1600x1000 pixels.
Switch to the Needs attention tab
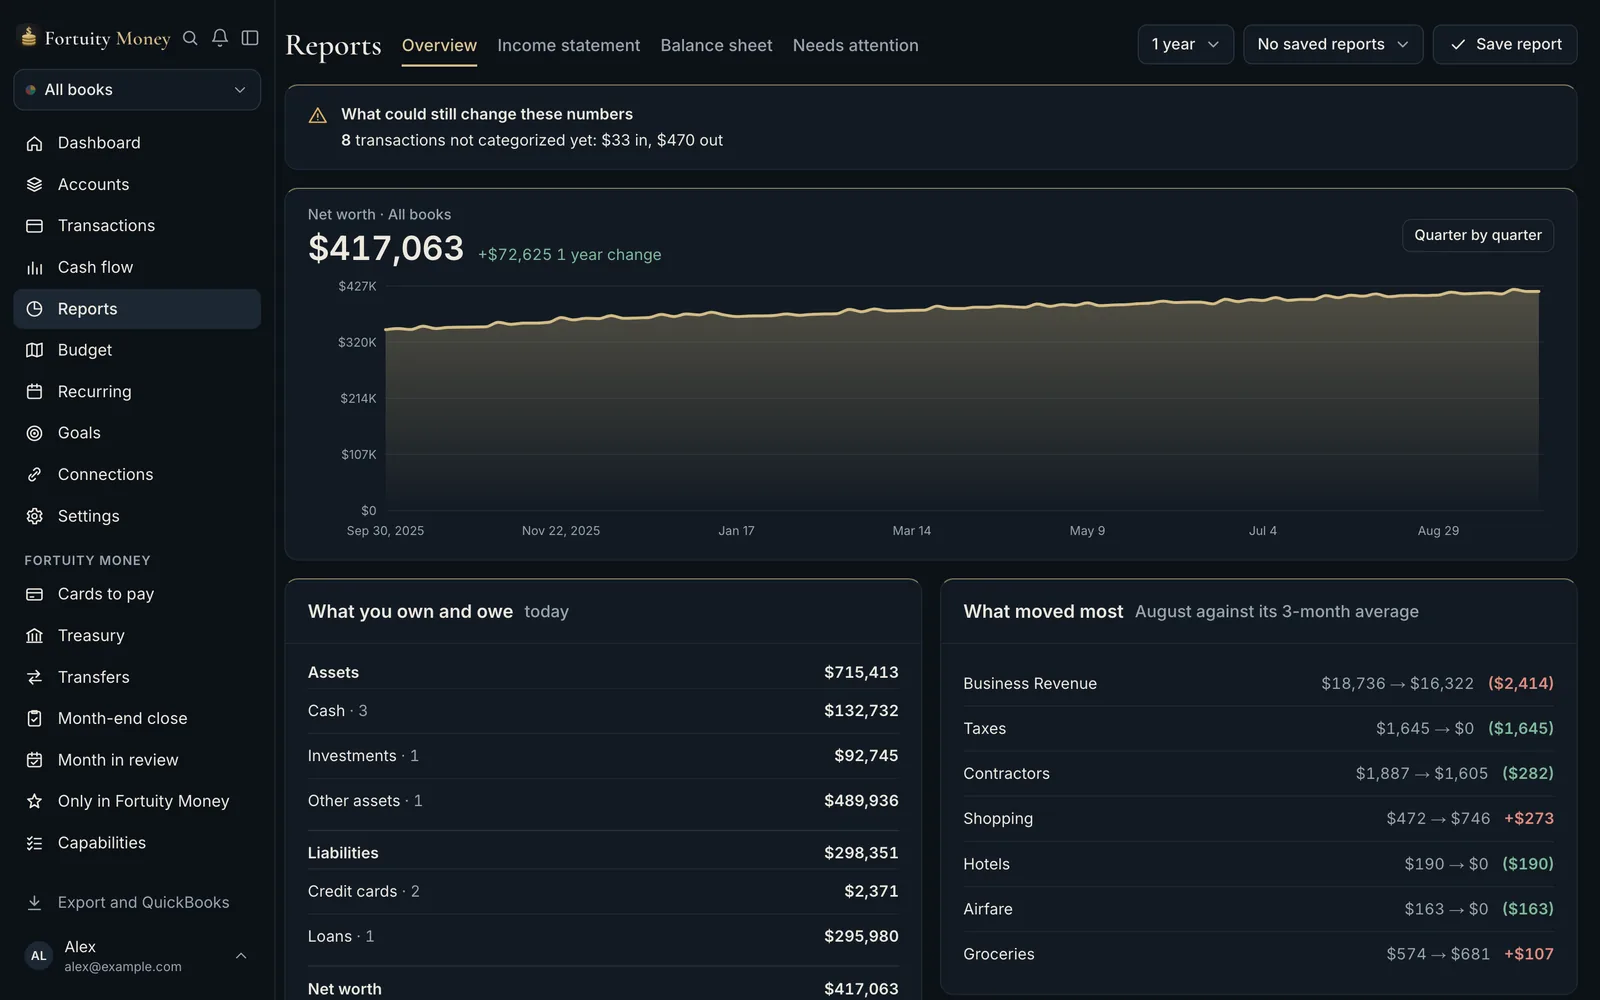855,46
